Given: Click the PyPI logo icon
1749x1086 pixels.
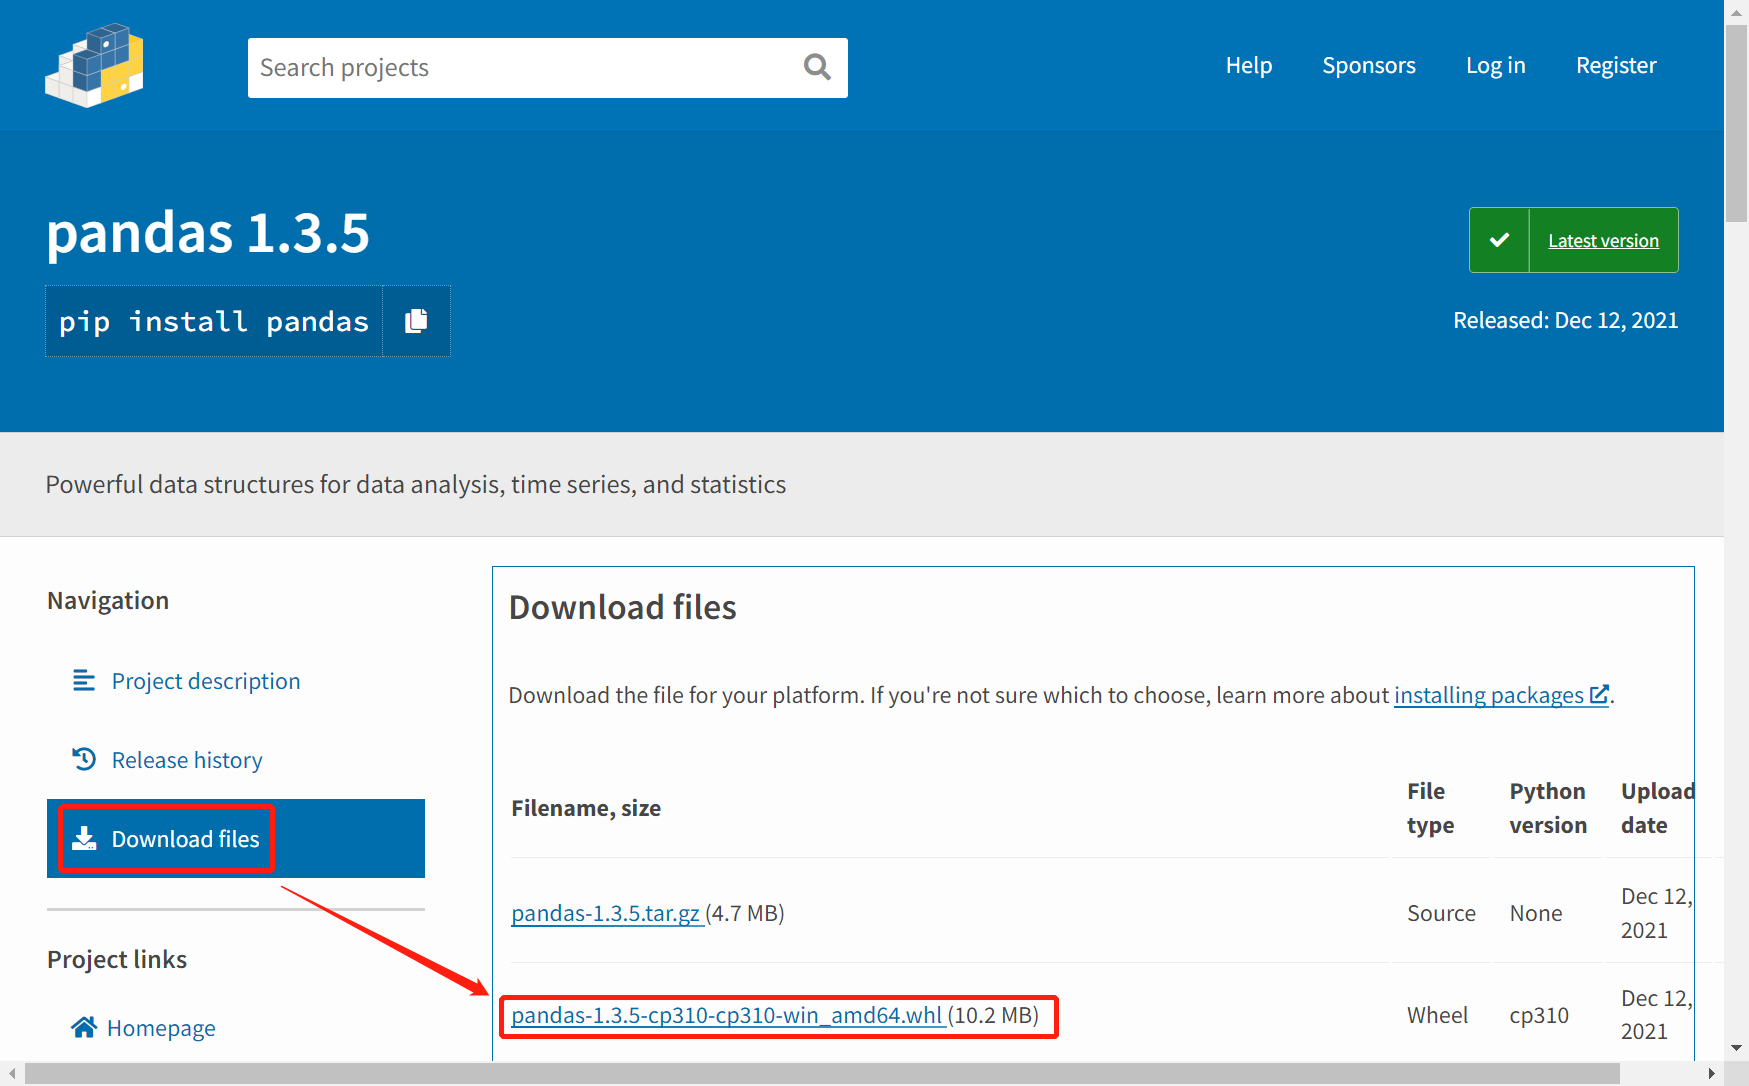Looking at the screenshot, I should [94, 65].
